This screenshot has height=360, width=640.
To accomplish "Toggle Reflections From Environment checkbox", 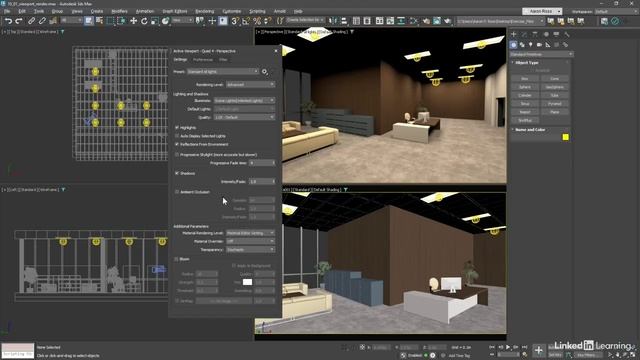I will point(177,144).
